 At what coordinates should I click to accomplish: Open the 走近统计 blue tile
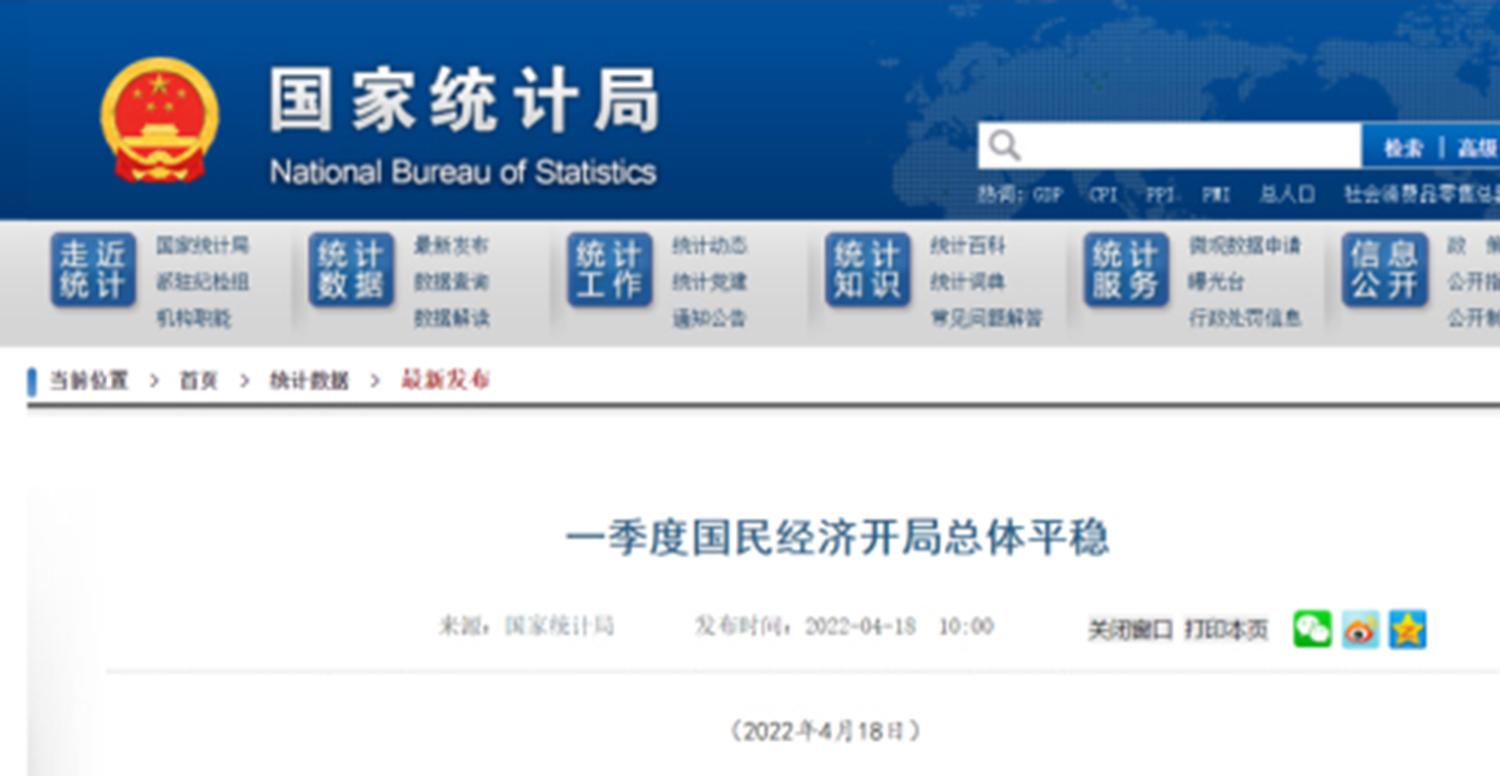92,270
